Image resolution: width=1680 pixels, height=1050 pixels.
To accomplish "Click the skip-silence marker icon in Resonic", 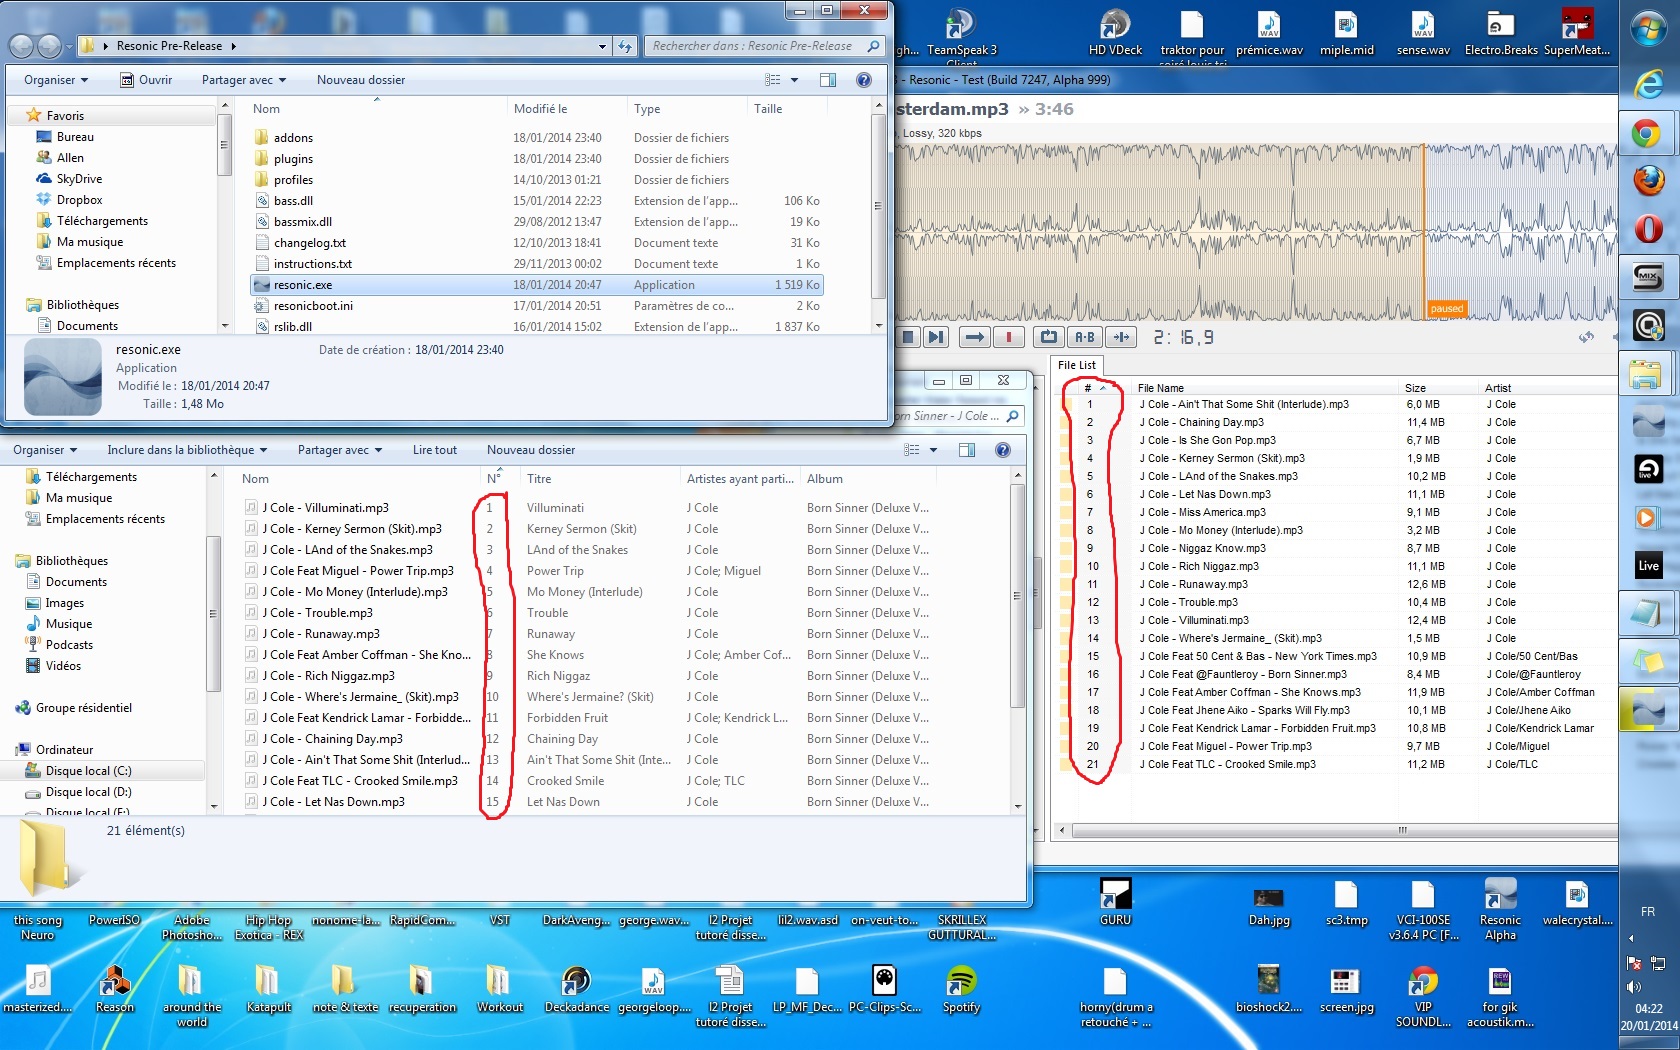I will point(1121,337).
